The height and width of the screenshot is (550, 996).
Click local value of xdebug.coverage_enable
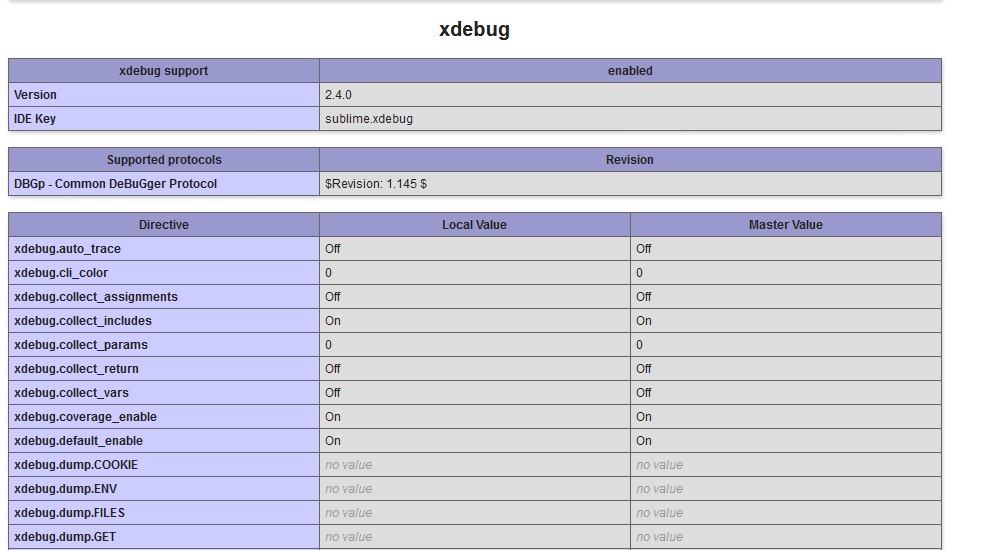(333, 417)
